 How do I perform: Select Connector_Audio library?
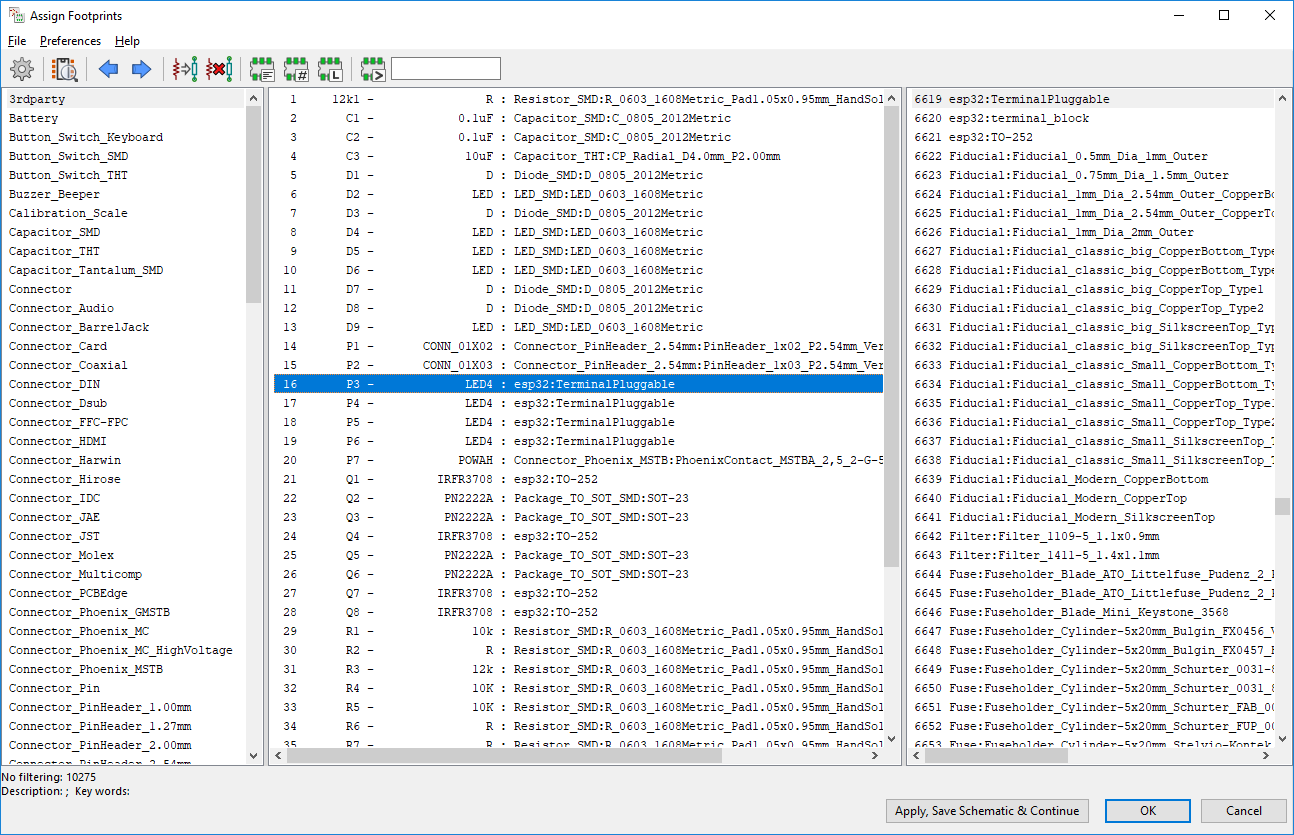pyautogui.click(x=125, y=308)
